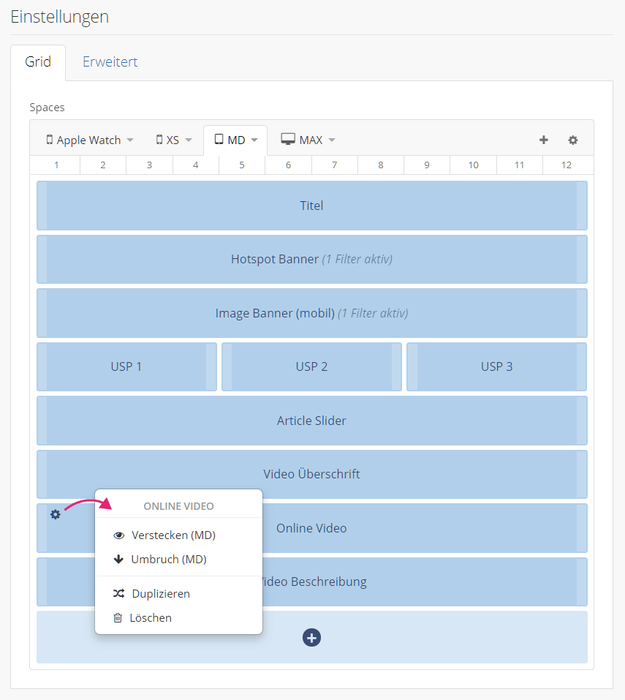Click column number 6 in grid ruler

coord(288,165)
